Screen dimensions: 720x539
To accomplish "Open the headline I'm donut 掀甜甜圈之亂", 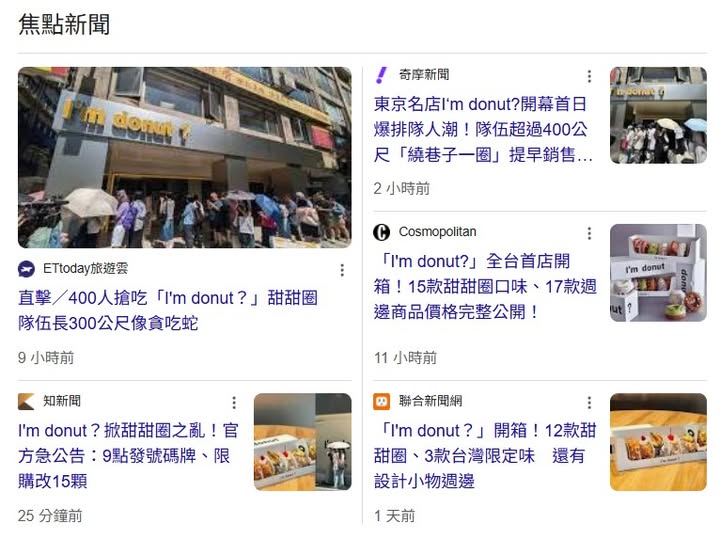I will tap(128, 456).
